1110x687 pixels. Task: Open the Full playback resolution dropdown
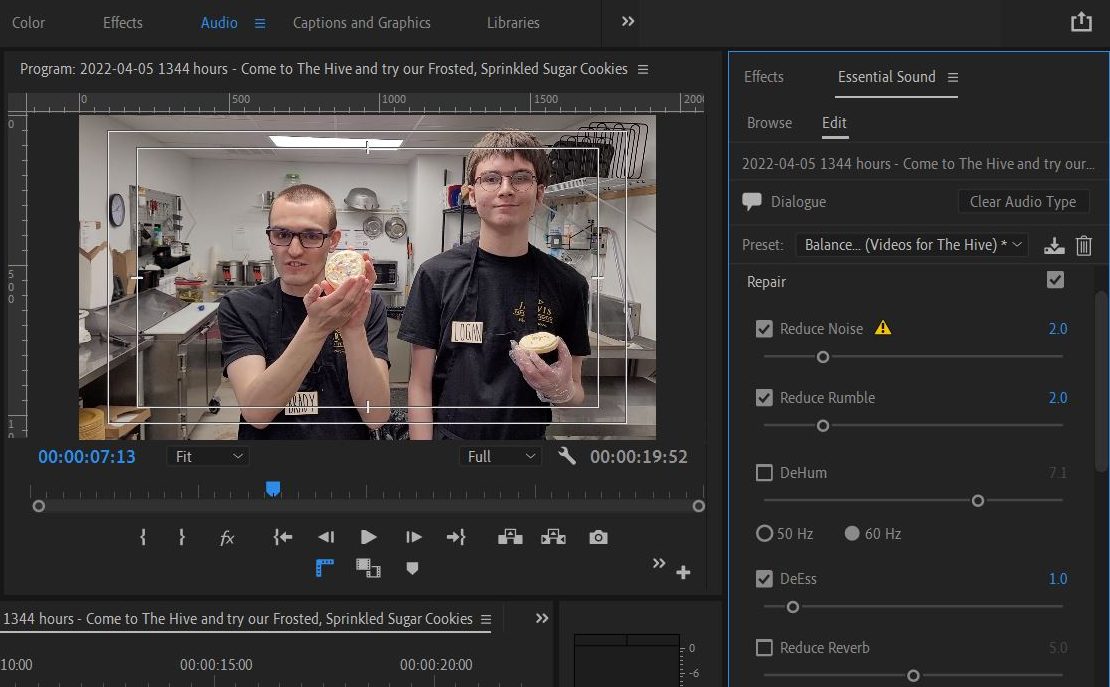click(500, 456)
